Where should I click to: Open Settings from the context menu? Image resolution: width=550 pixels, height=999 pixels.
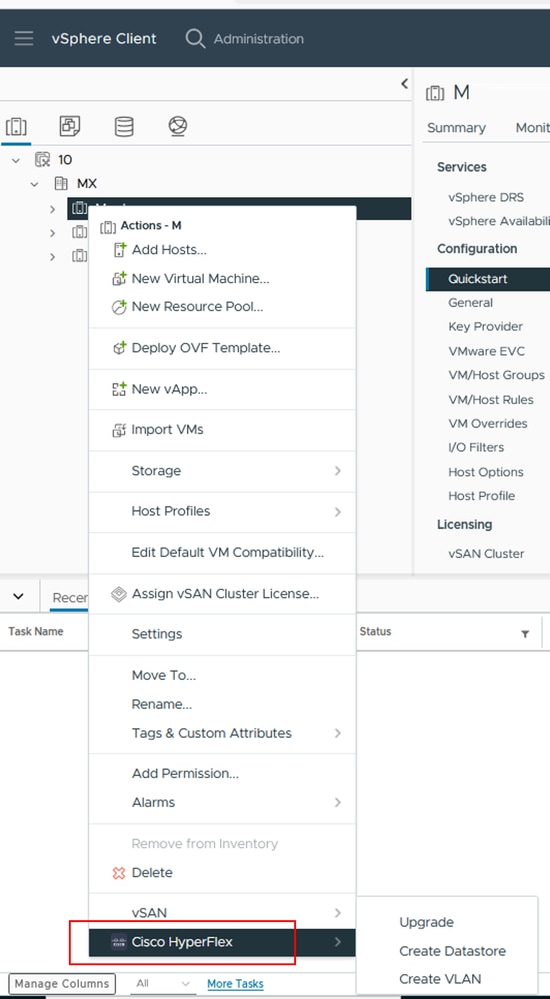tap(157, 634)
